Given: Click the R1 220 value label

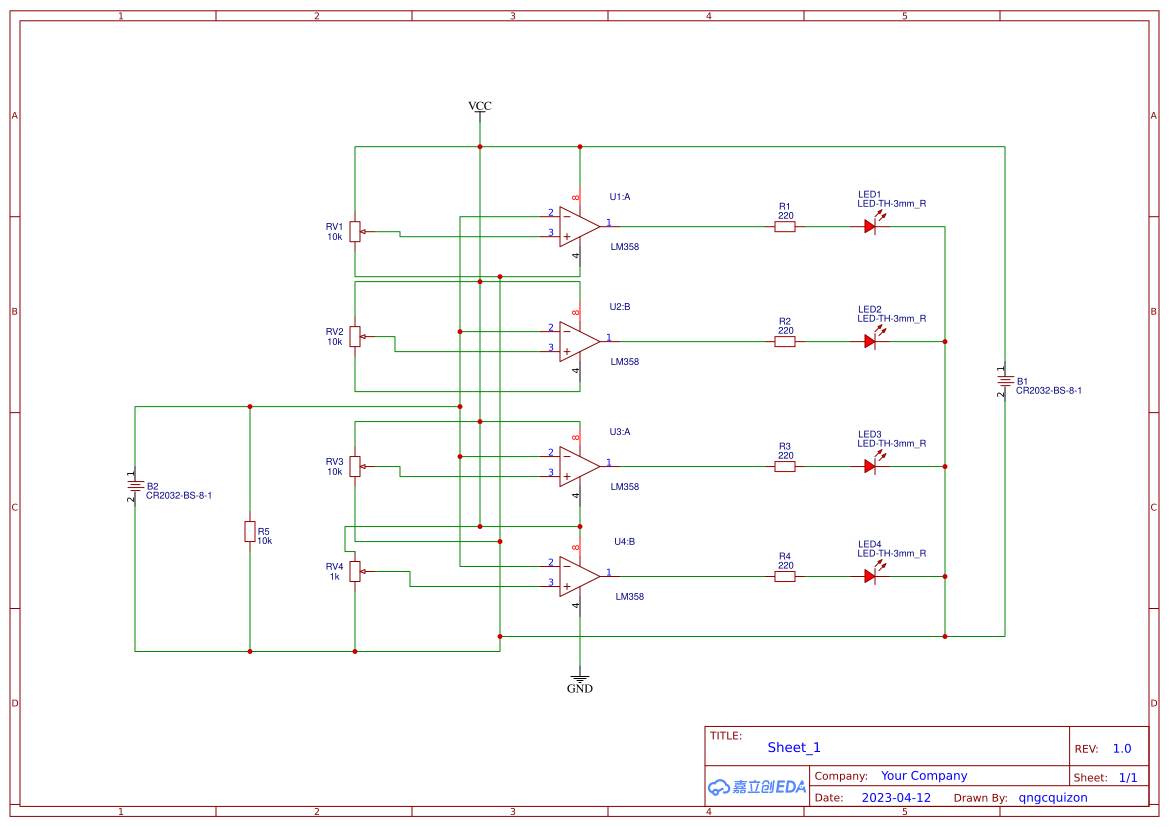Looking at the screenshot, I should (786, 216).
